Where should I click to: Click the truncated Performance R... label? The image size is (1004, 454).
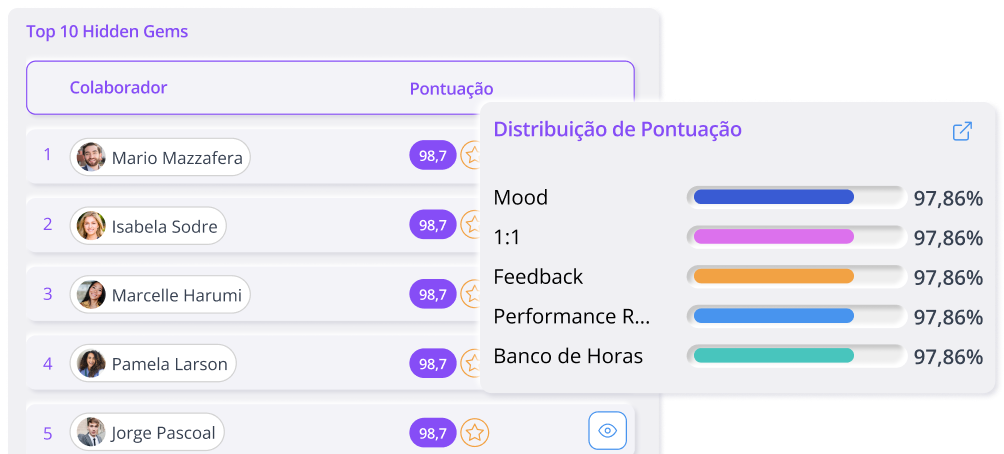571,316
